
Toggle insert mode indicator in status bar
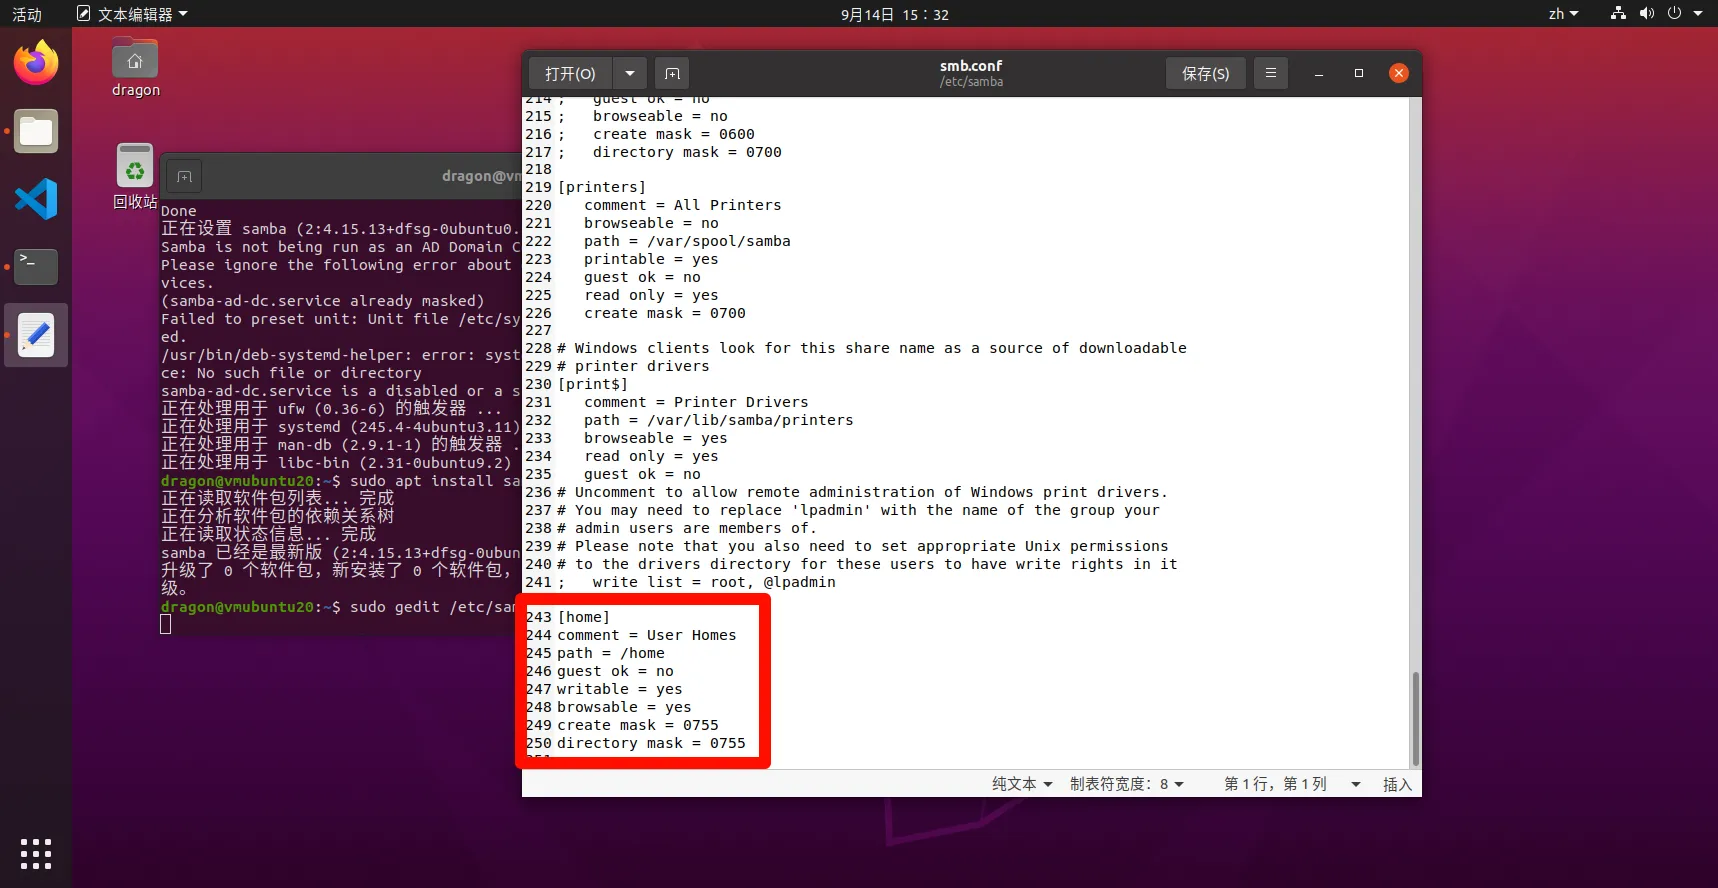coord(1396,784)
